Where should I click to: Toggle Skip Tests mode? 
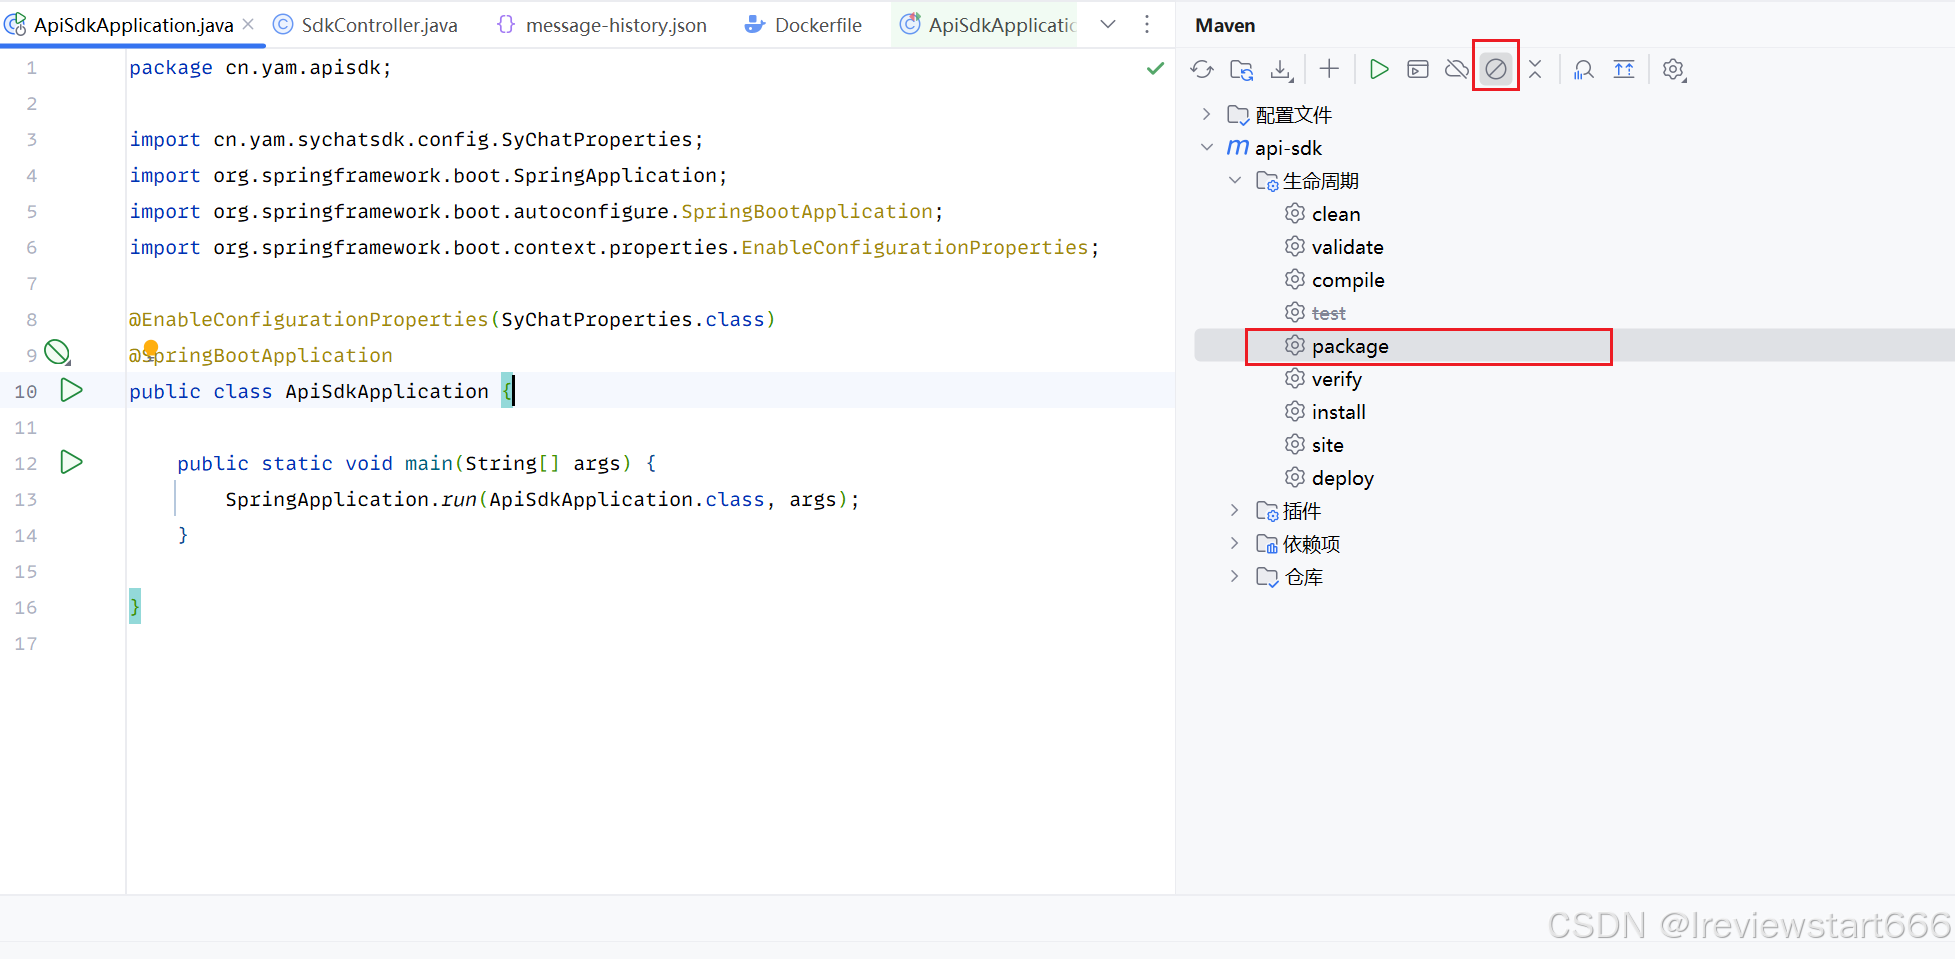[x=1494, y=69]
